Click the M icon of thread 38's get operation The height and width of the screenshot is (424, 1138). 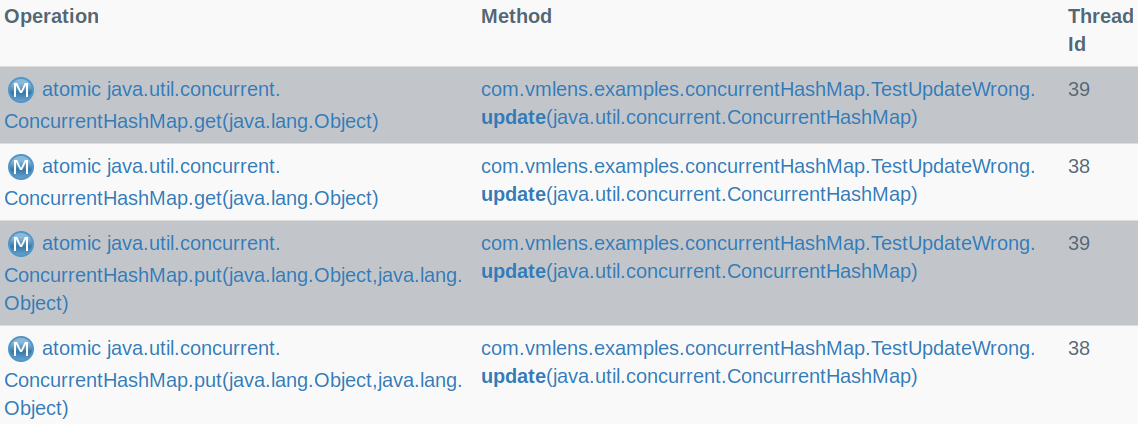(x=21, y=167)
